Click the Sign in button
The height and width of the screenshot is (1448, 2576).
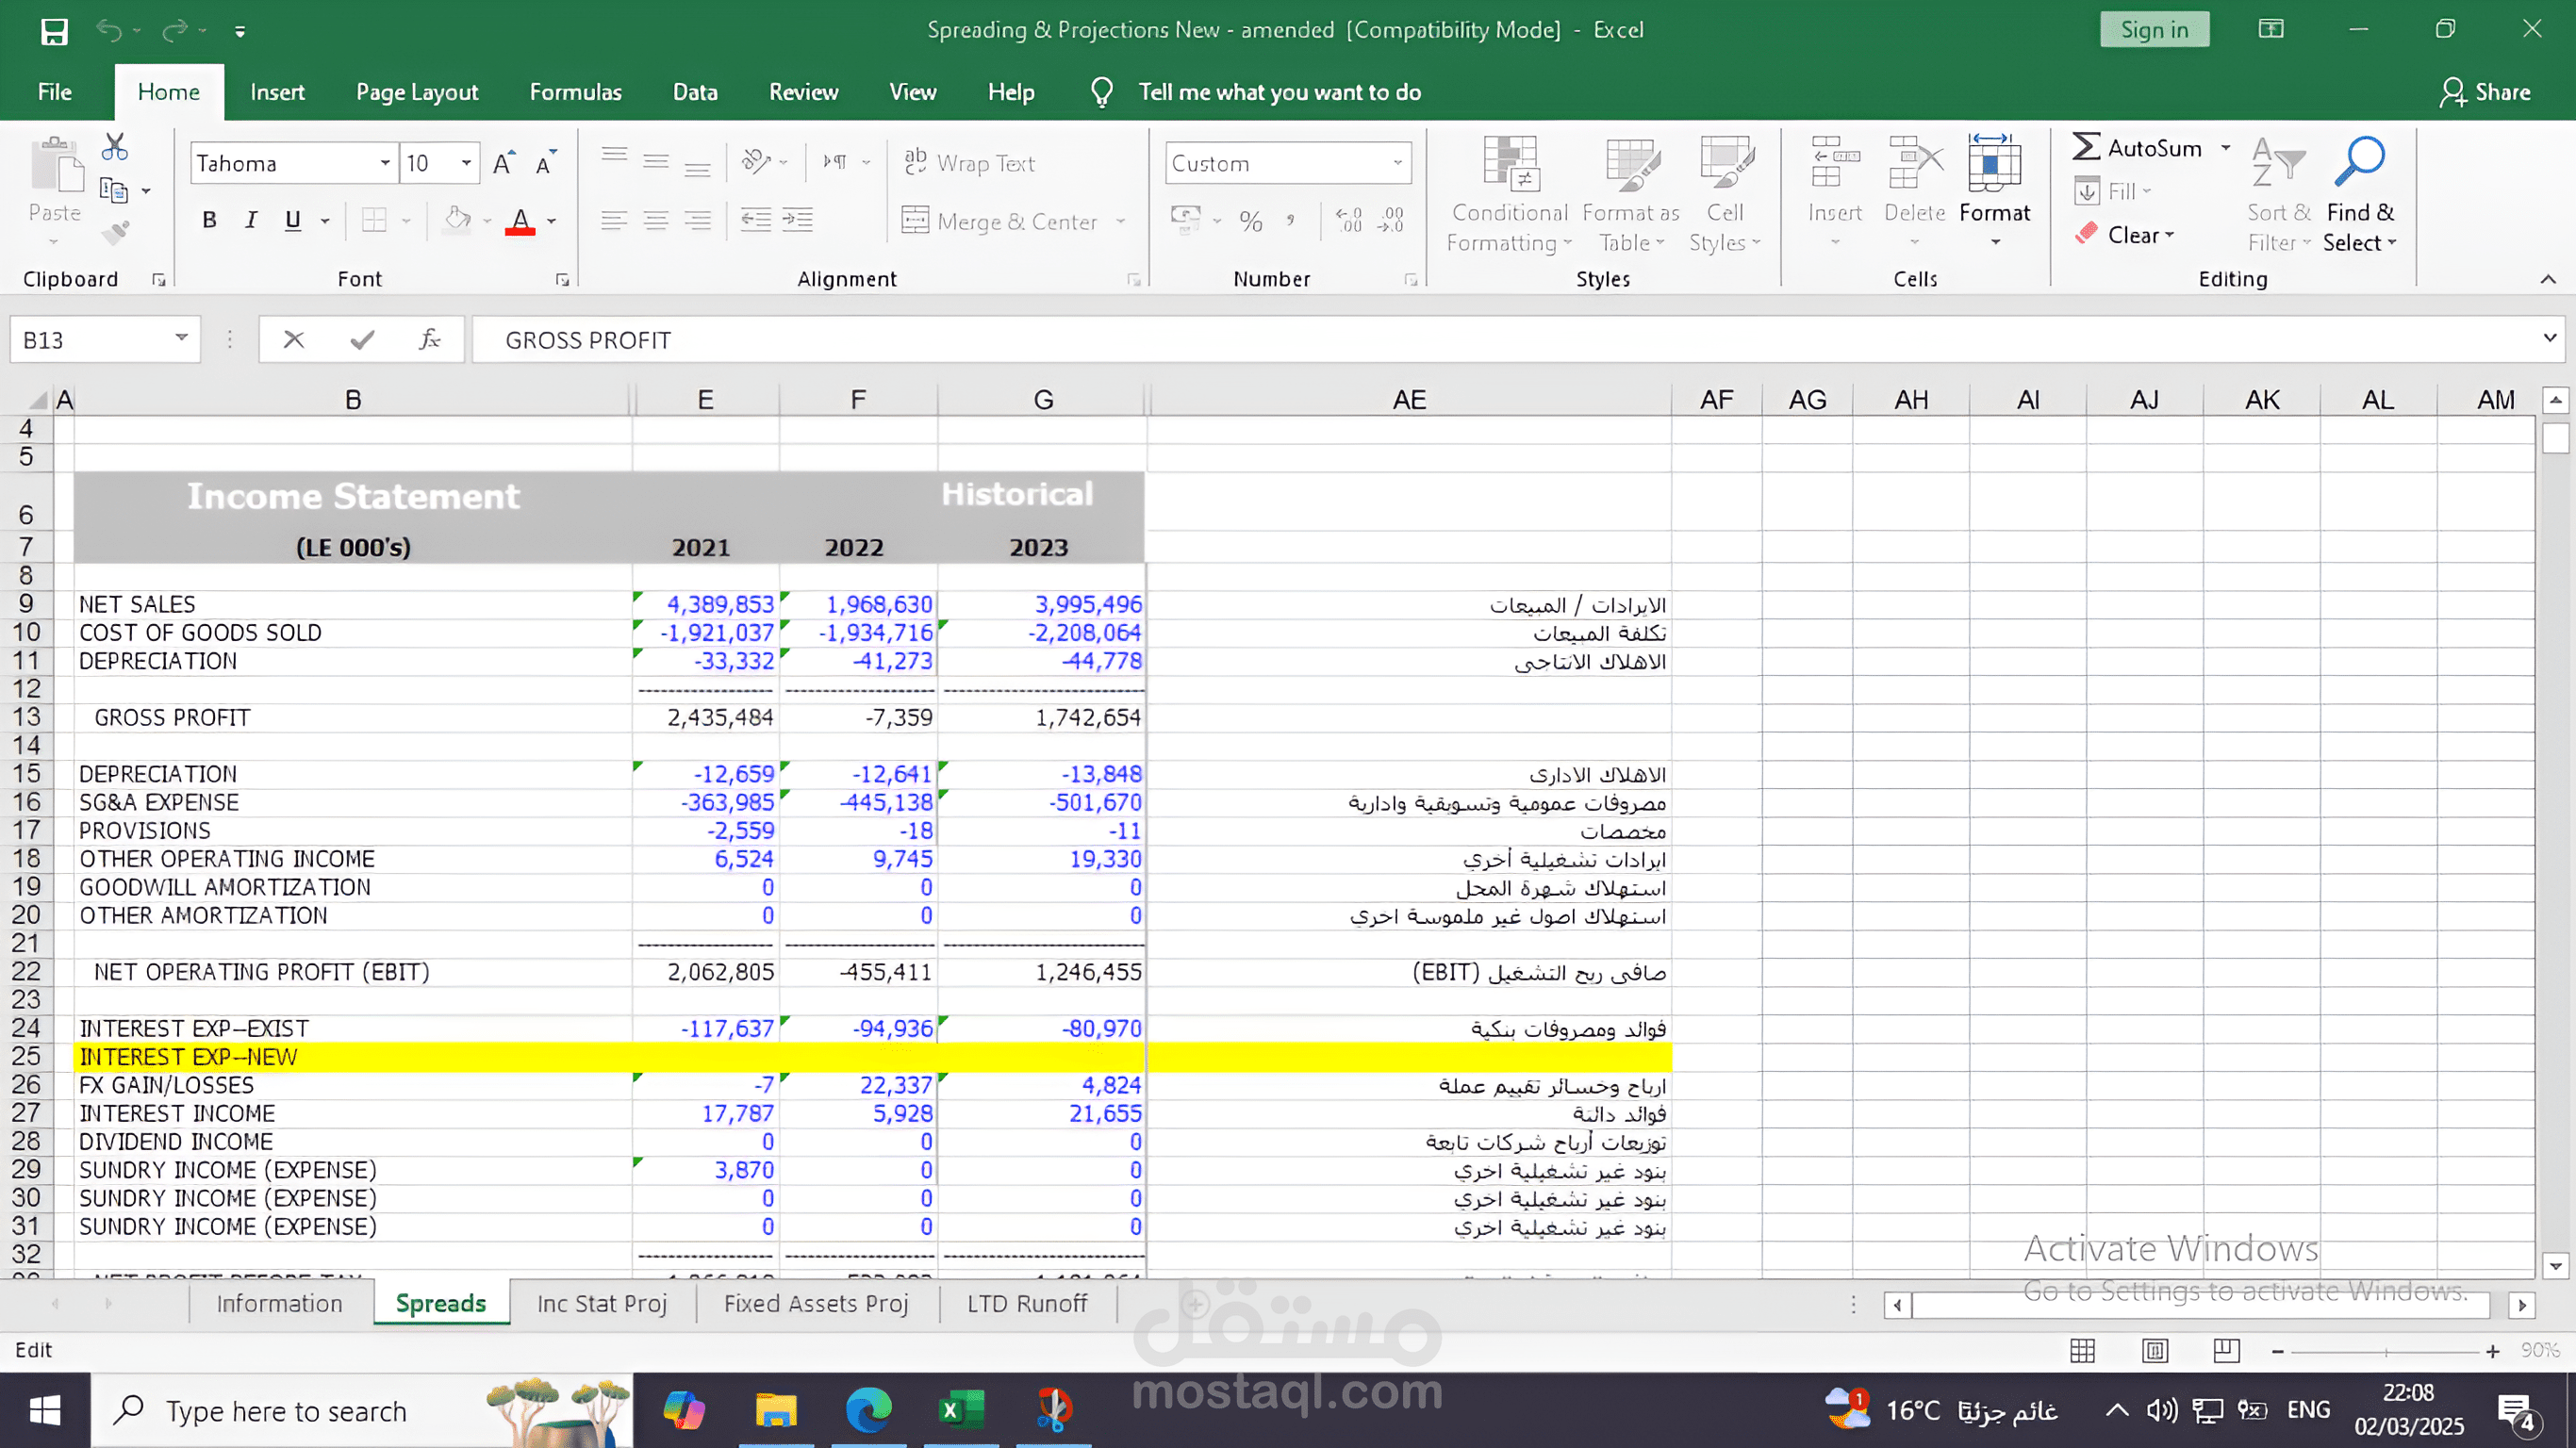[x=2155, y=30]
